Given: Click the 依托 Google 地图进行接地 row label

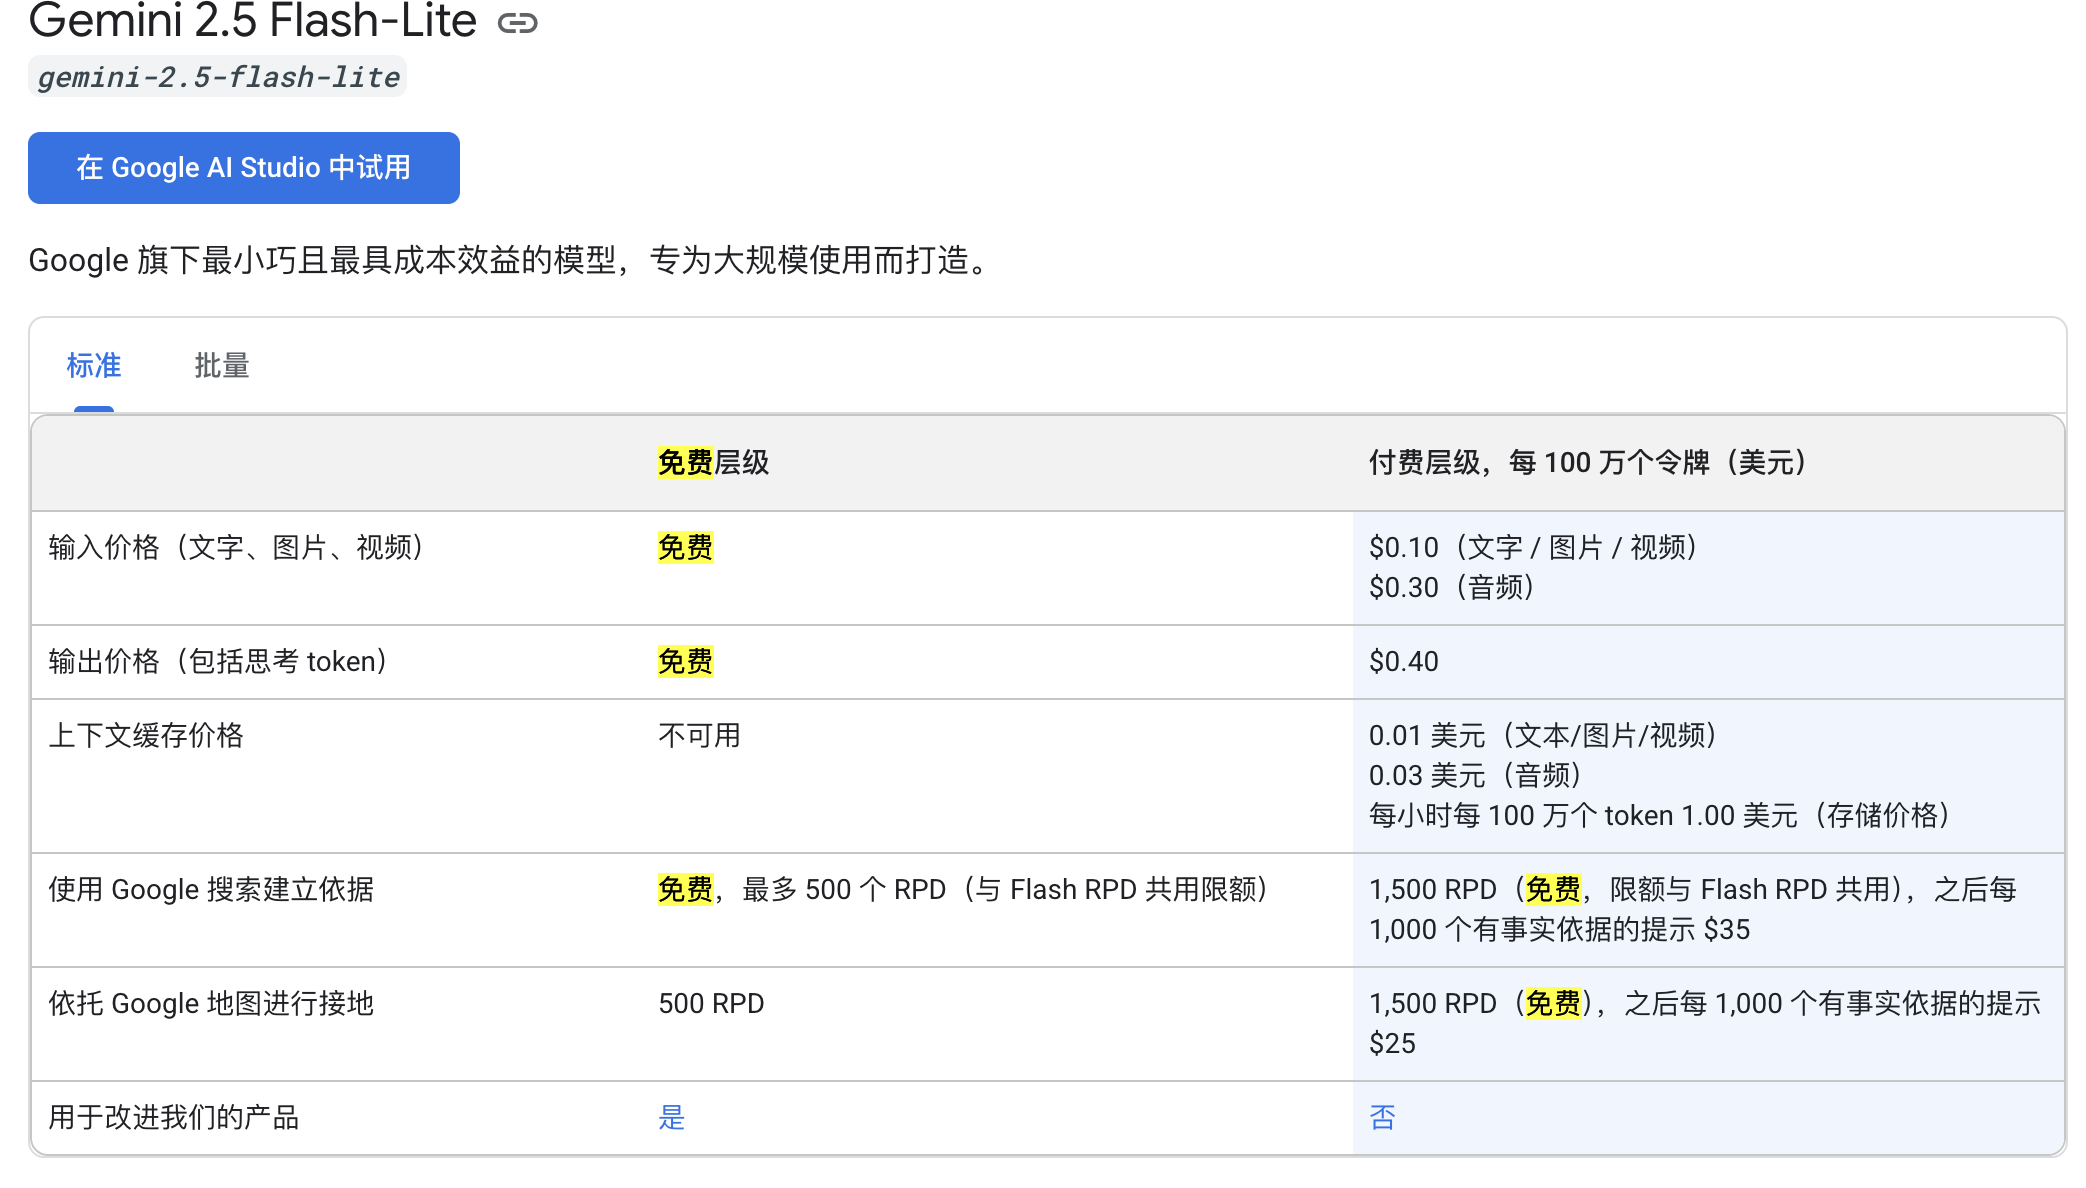Looking at the screenshot, I should coord(211,1004).
